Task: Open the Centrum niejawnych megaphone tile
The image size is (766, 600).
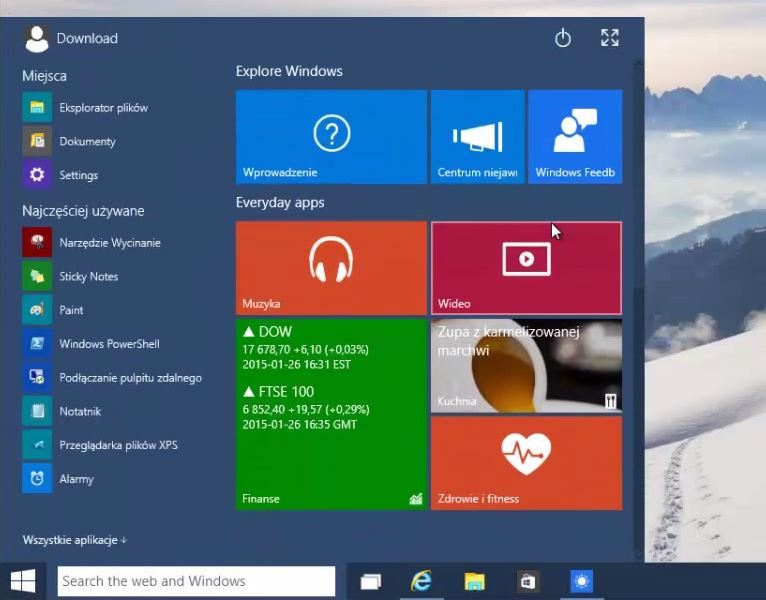Action: pos(477,137)
